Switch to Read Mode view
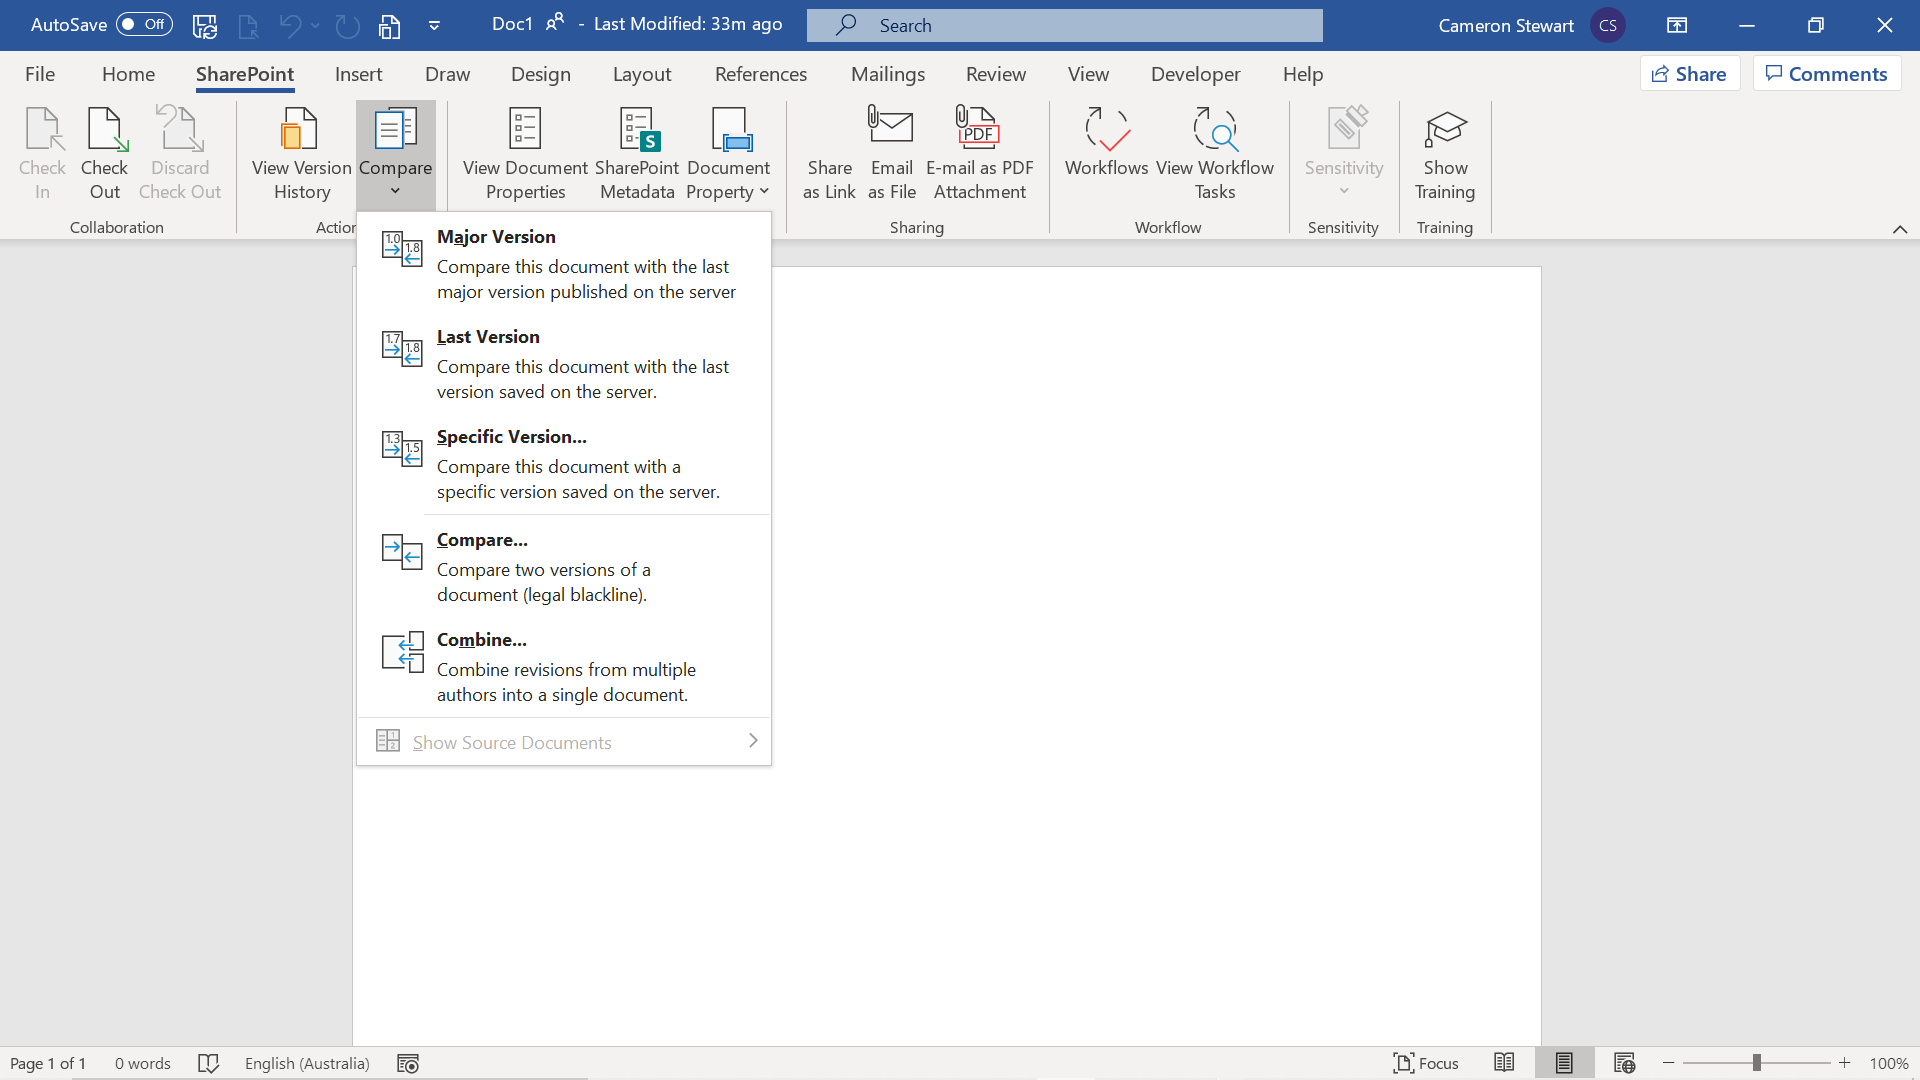Screen dimensions: 1920x1080 click(x=1505, y=1063)
